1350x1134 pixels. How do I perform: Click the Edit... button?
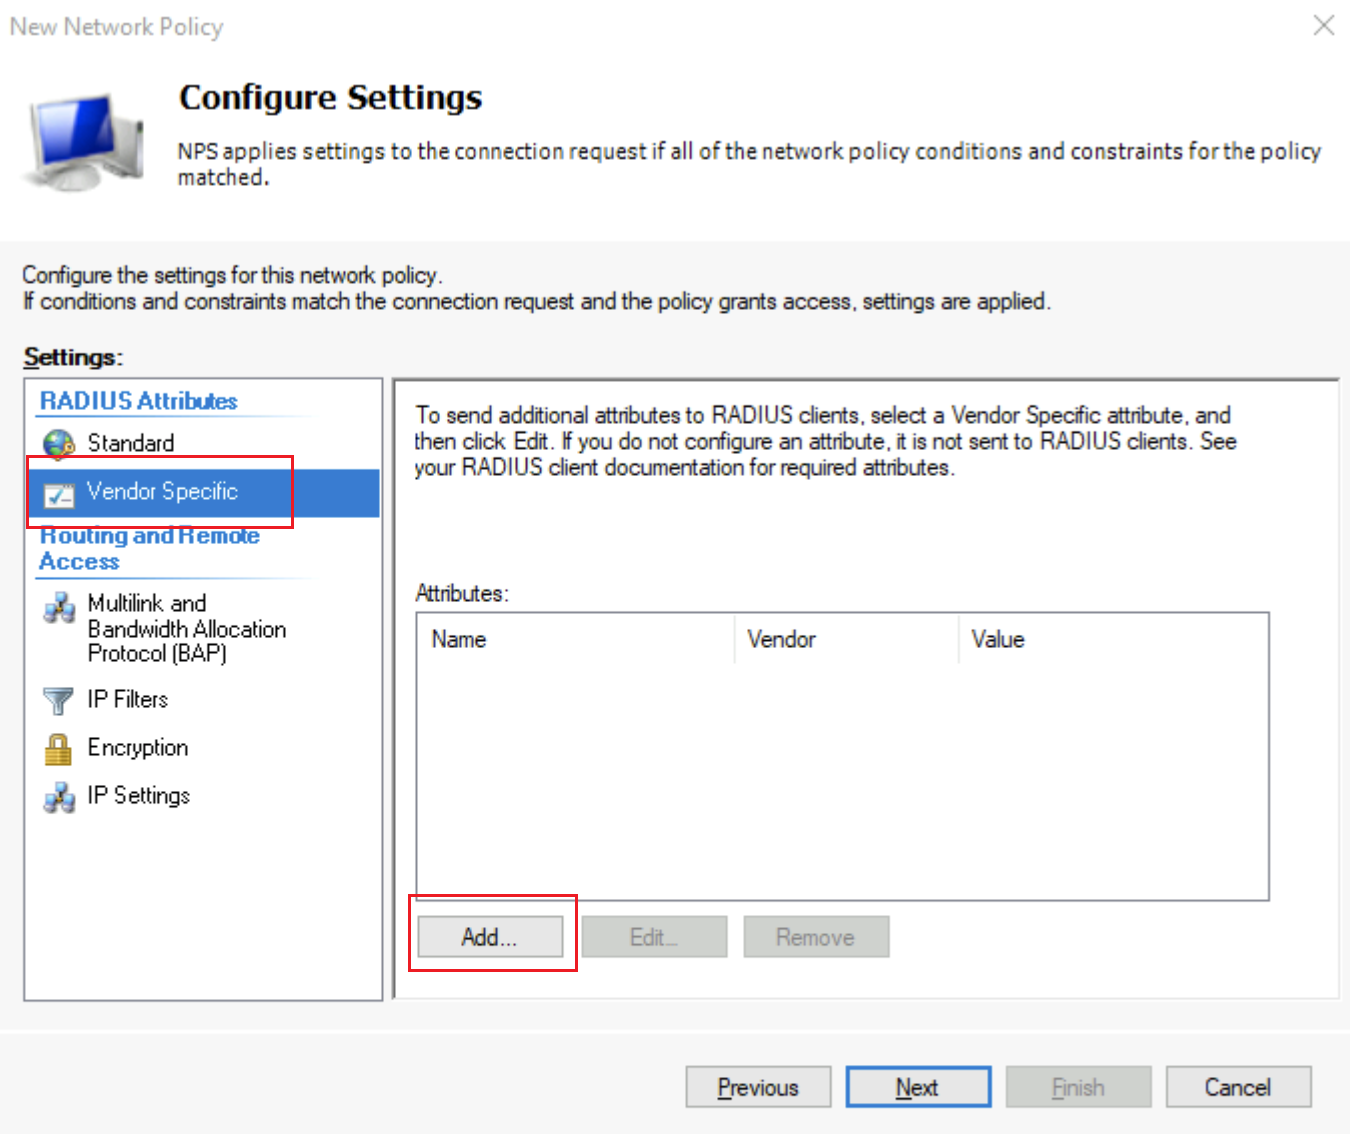pos(655,937)
